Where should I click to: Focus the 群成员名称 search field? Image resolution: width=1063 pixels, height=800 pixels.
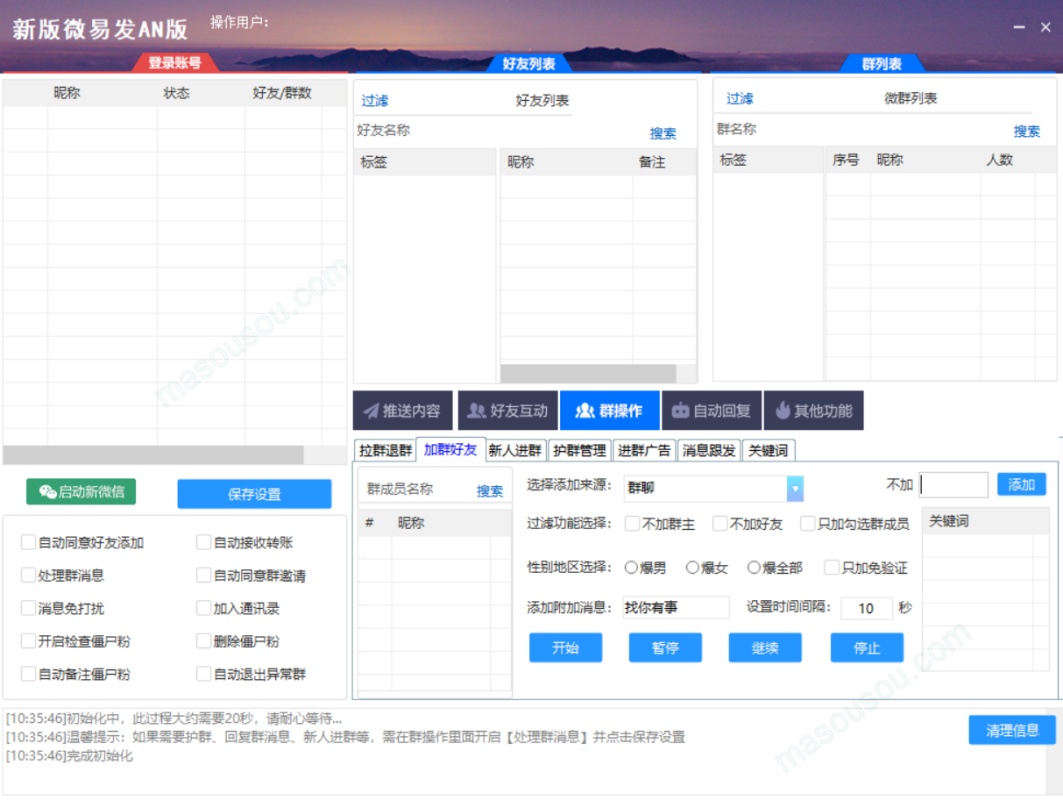click(417, 489)
